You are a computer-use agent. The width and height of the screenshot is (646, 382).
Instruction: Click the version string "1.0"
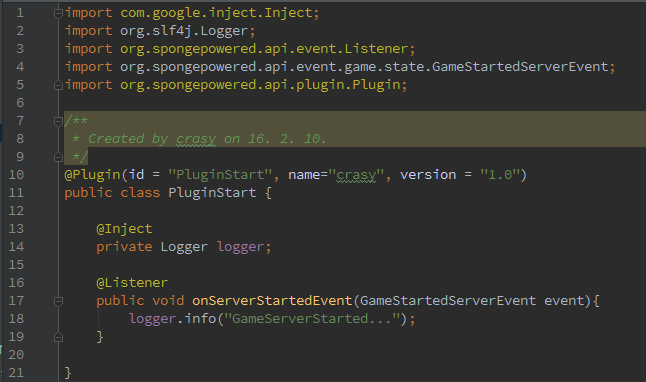coord(500,175)
